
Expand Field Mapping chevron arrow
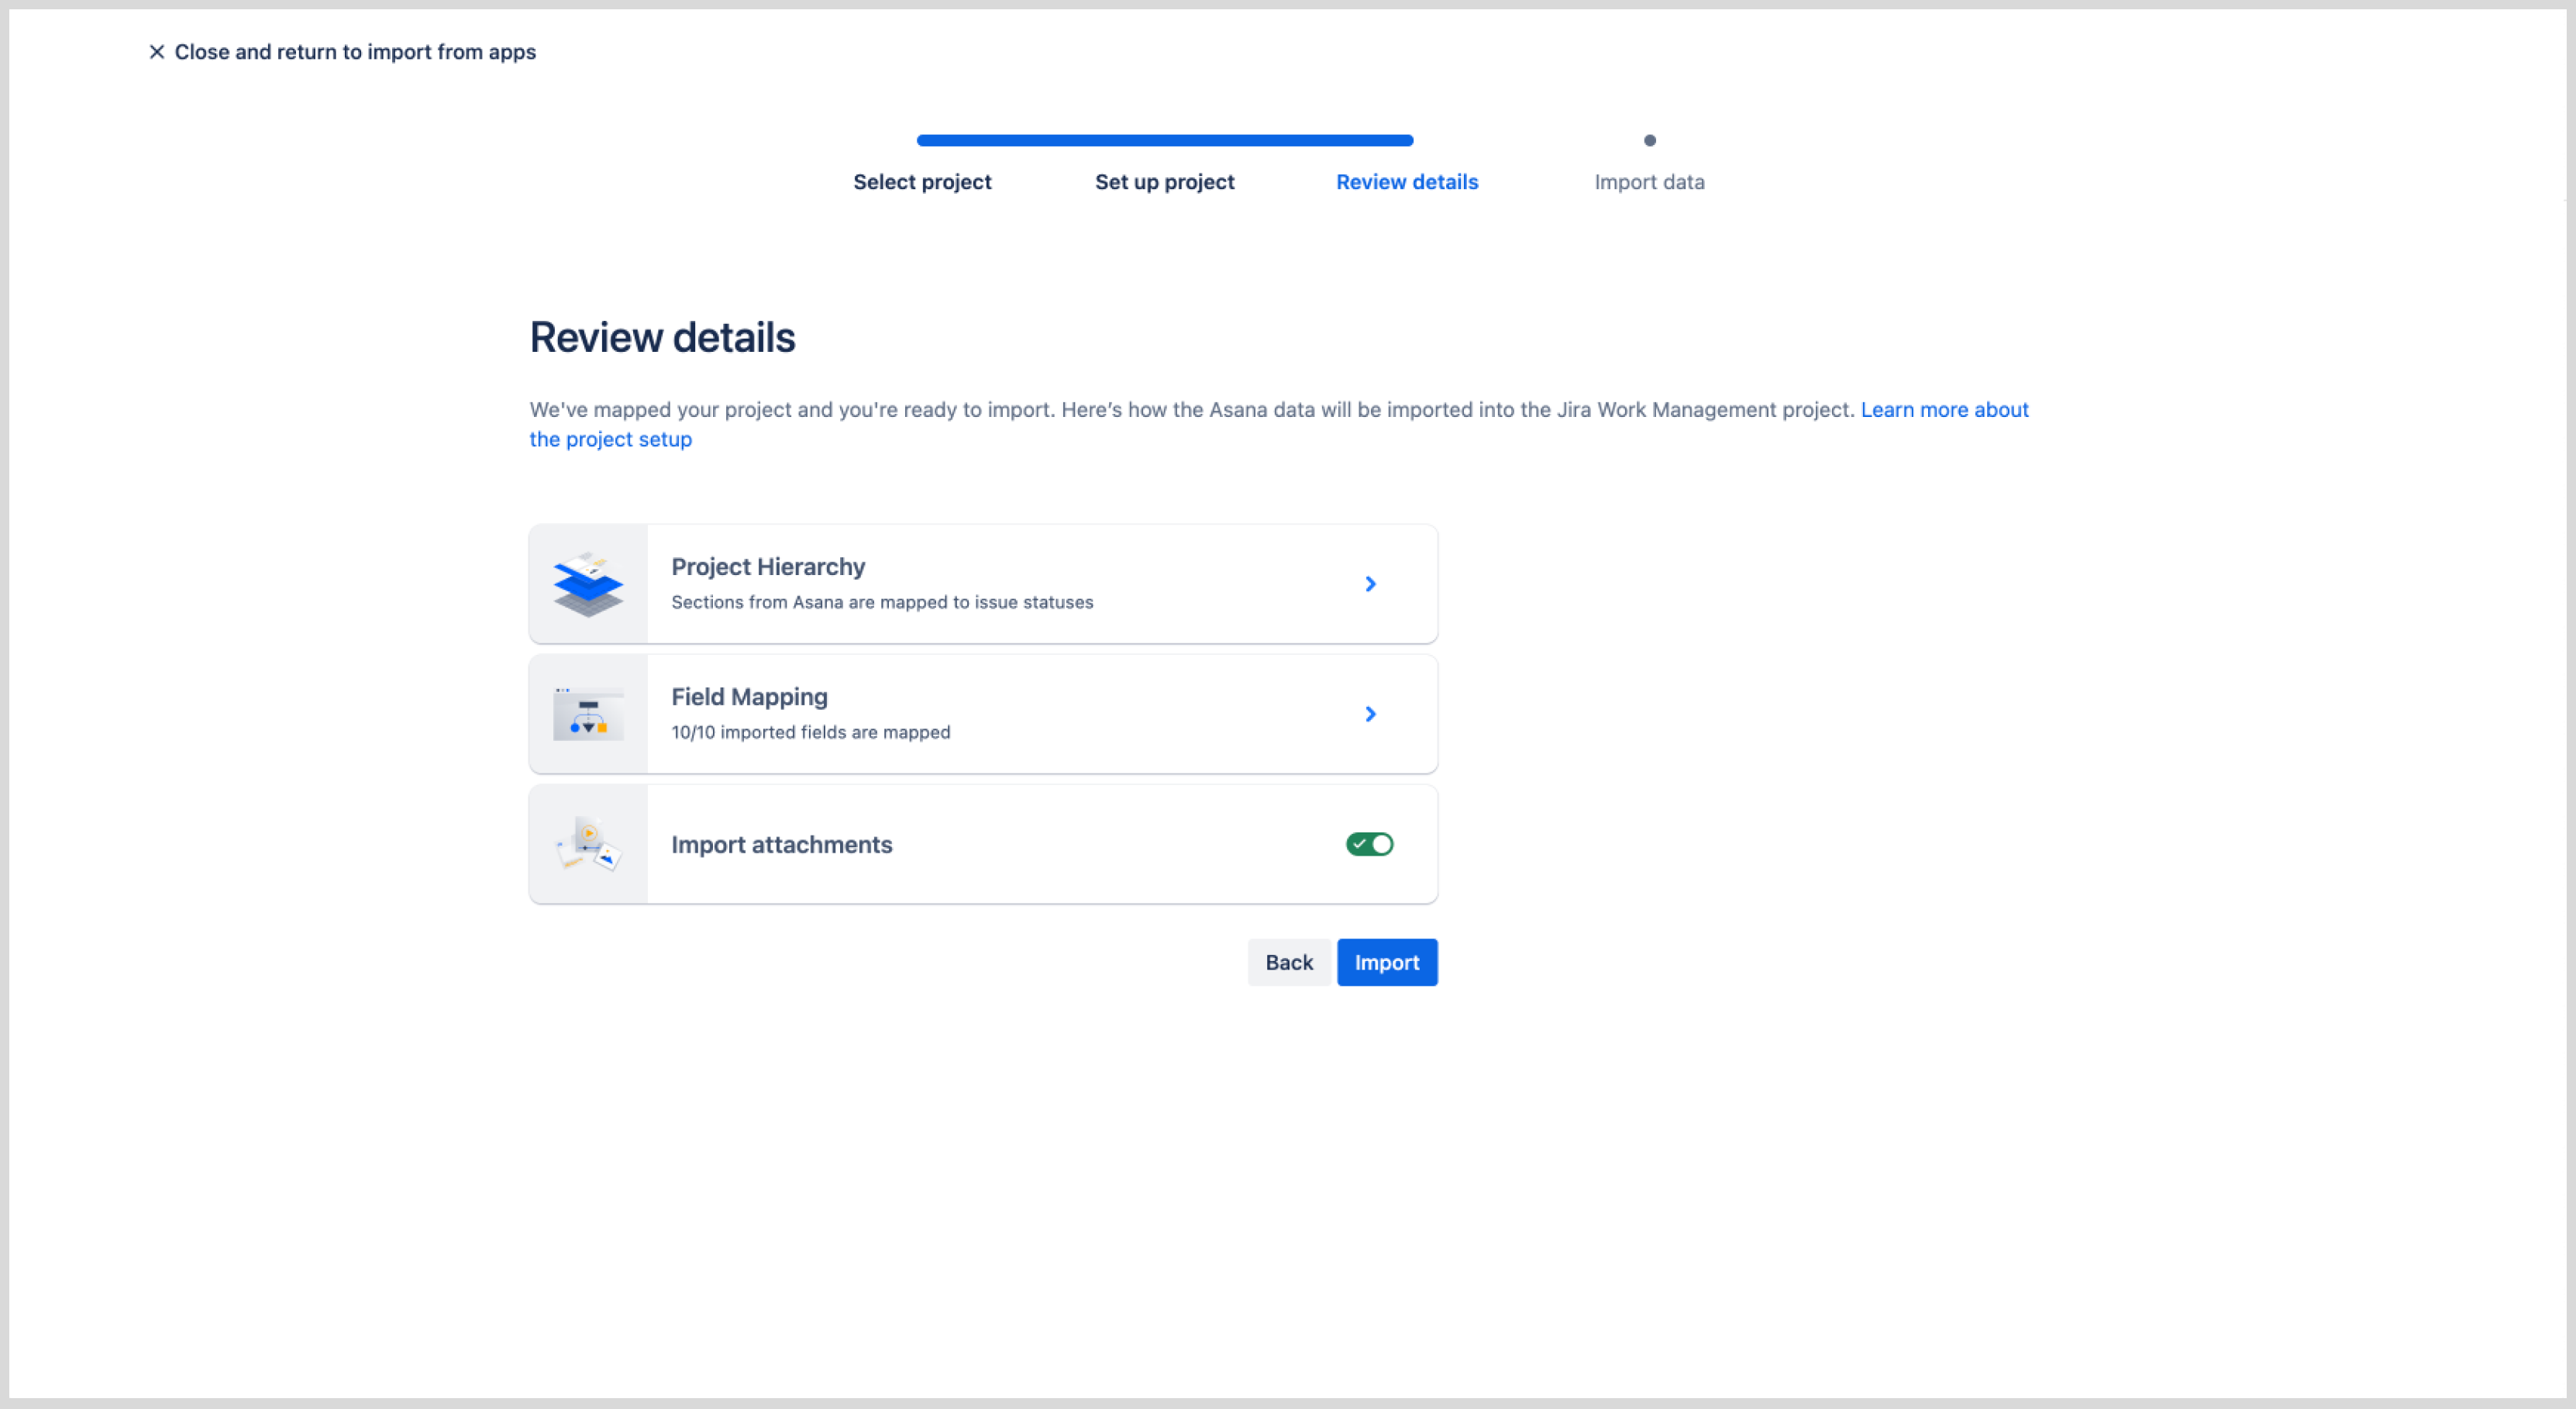1370,714
